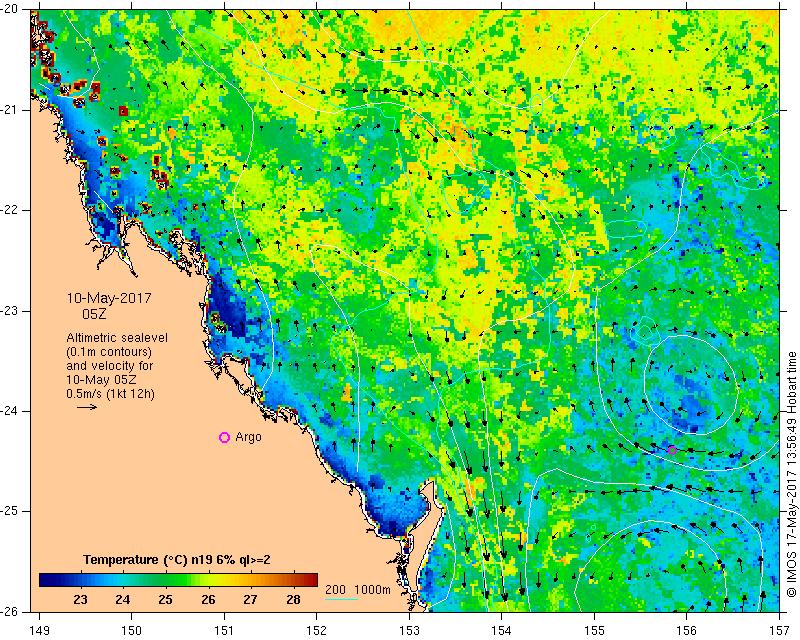Viewport: 800px width, 640px height.
Task: Click the '151' longitude axis label
Action: 224,631
